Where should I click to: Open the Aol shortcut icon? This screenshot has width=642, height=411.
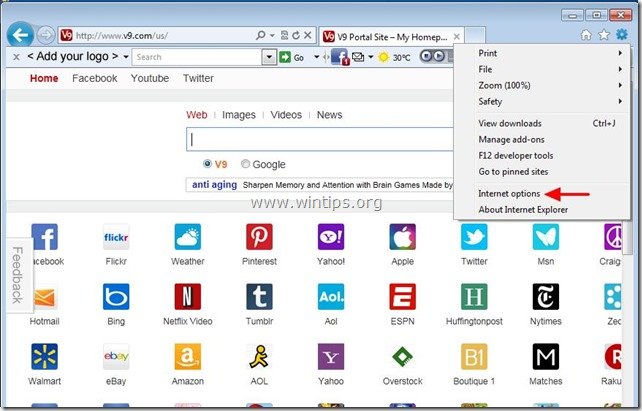[331, 297]
